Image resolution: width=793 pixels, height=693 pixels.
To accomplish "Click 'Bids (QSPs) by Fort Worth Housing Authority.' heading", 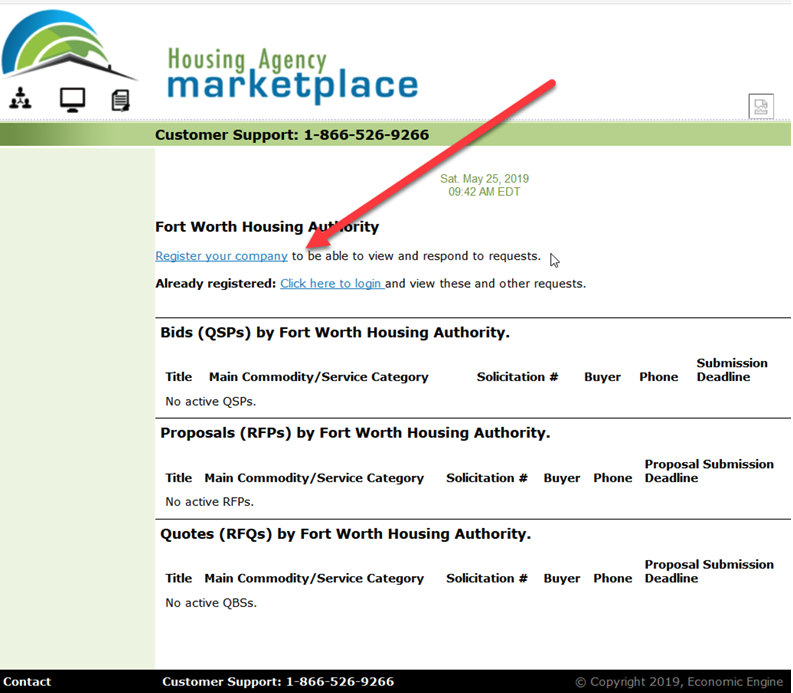I will [335, 332].
